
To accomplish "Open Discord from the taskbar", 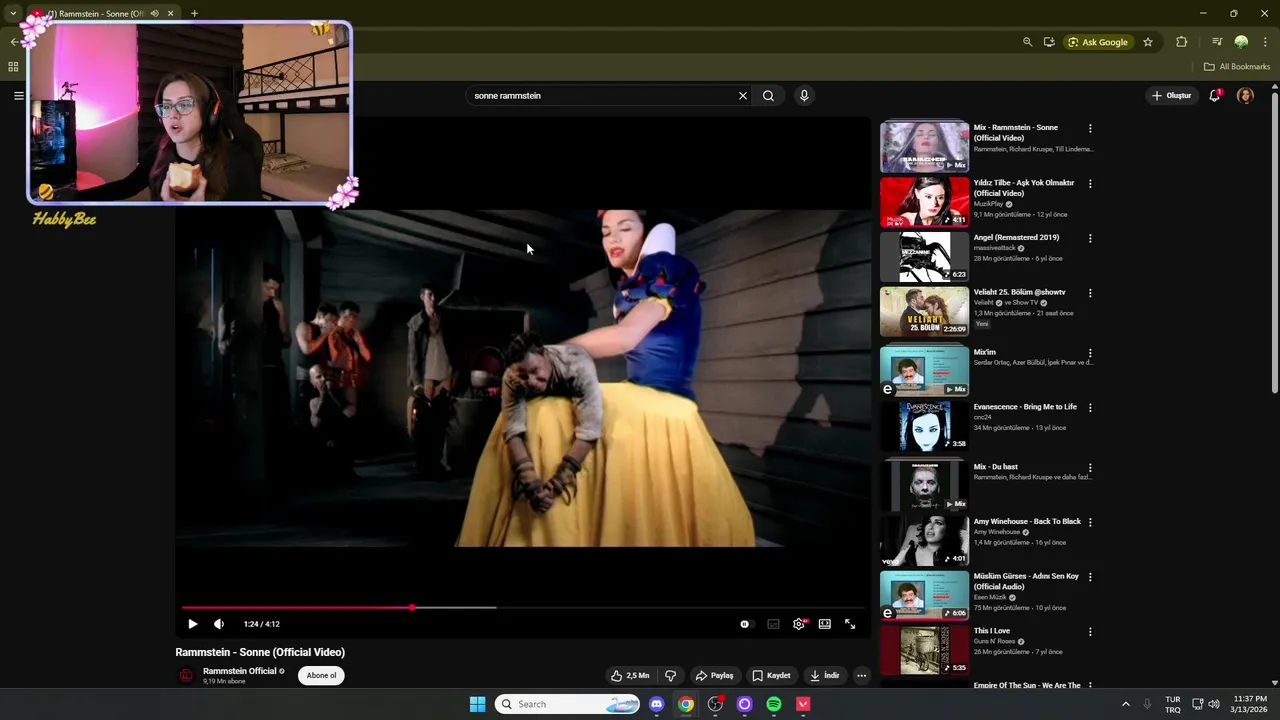I will tap(656, 704).
